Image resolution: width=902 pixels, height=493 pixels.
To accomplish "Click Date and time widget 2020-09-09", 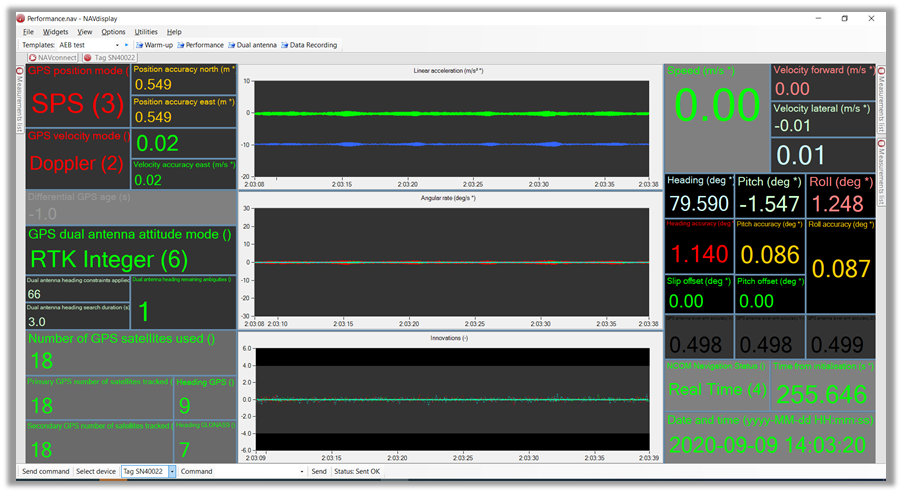I will [x=770, y=438].
